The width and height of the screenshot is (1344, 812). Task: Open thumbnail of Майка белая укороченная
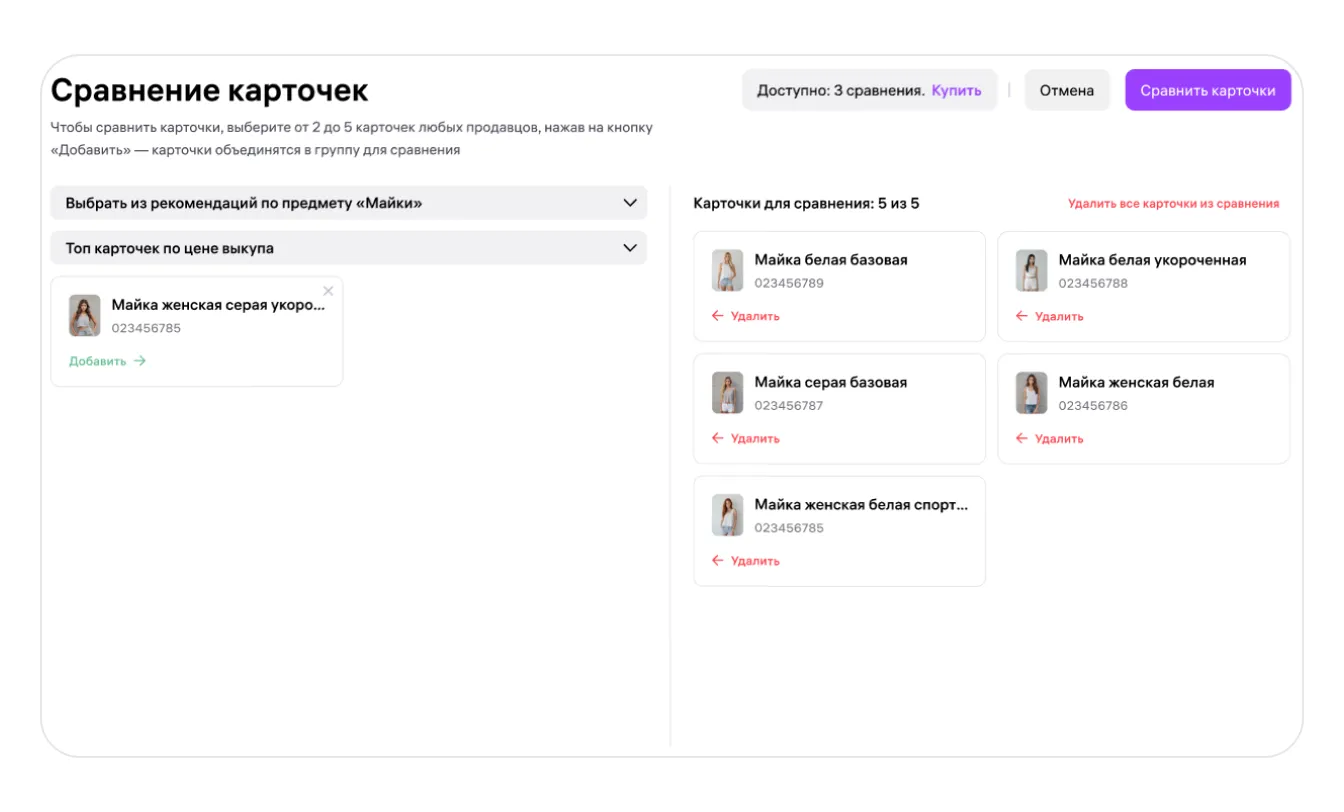[x=1031, y=271]
